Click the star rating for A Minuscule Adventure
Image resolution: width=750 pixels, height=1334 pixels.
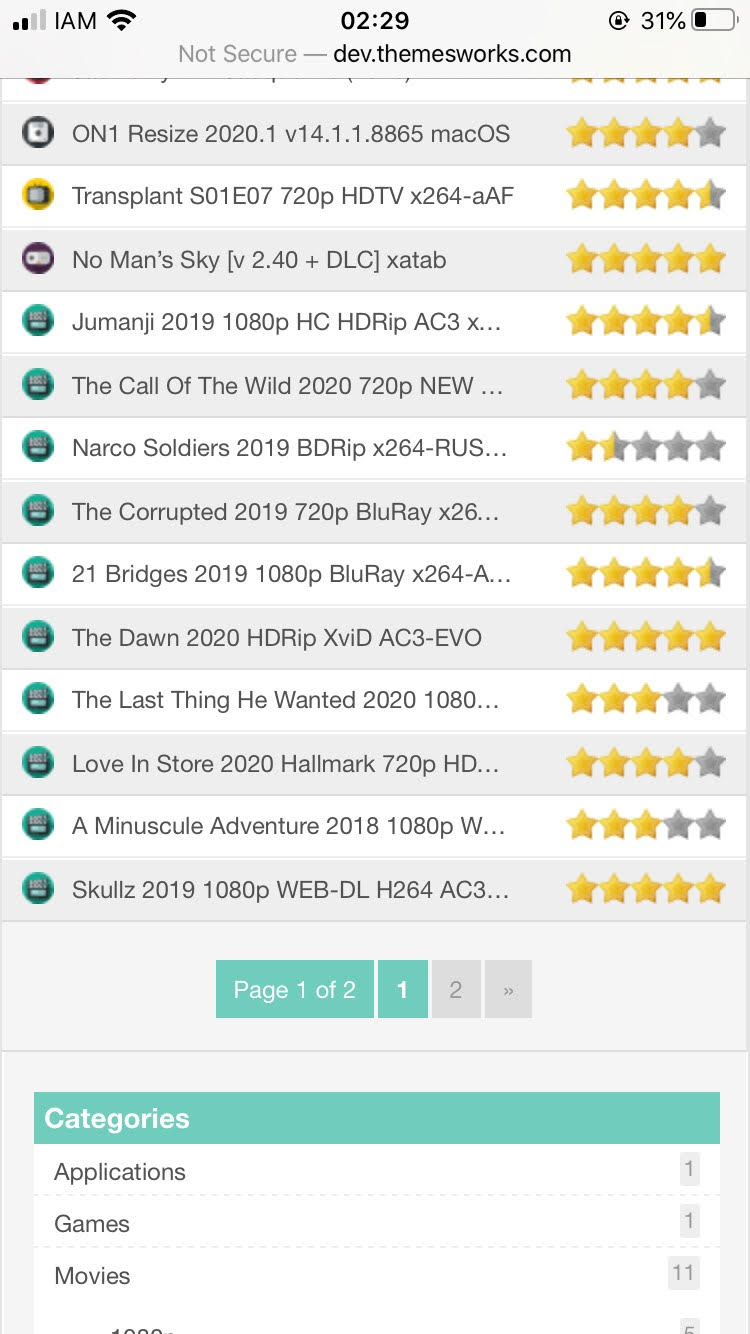coord(645,826)
